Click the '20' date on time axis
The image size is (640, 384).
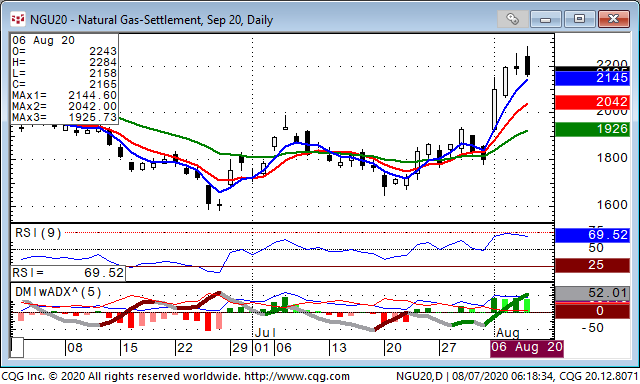[393, 348]
